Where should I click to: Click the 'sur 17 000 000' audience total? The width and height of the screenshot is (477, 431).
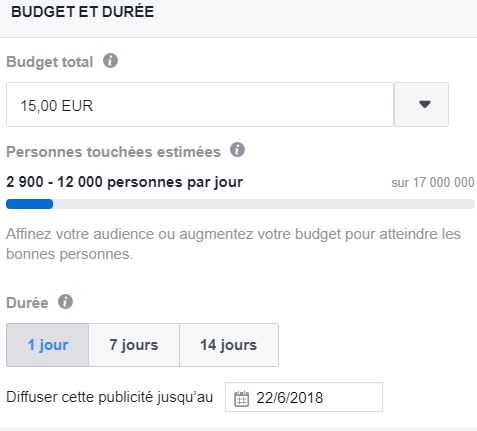(x=433, y=183)
